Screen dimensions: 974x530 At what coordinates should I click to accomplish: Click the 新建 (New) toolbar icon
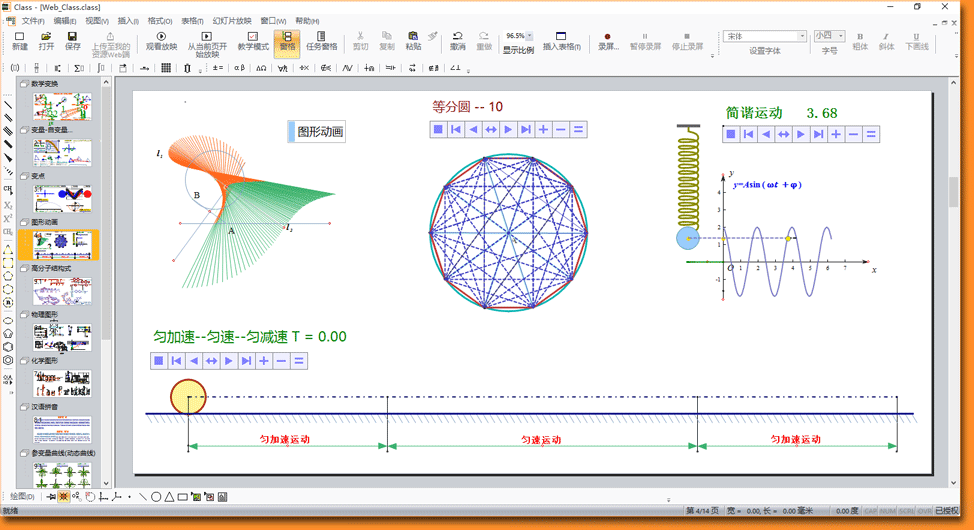click(20, 41)
